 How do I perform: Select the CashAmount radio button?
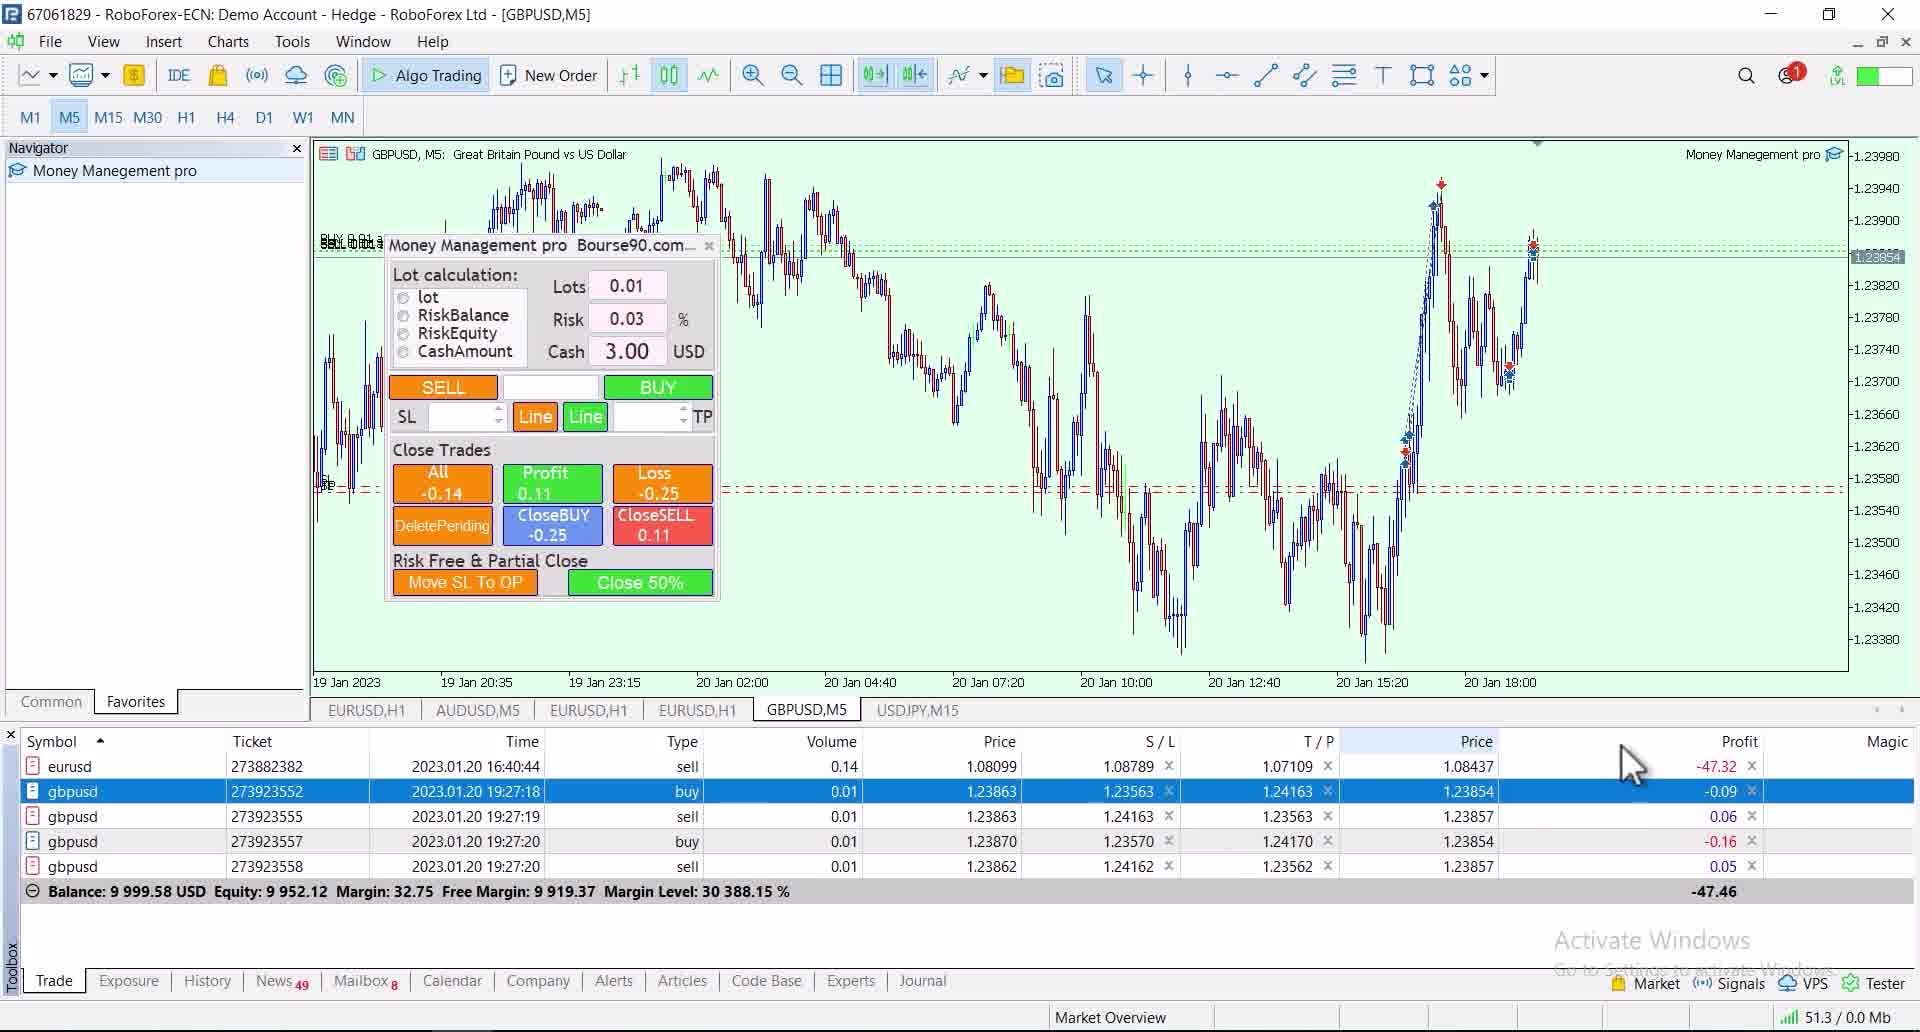point(404,352)
